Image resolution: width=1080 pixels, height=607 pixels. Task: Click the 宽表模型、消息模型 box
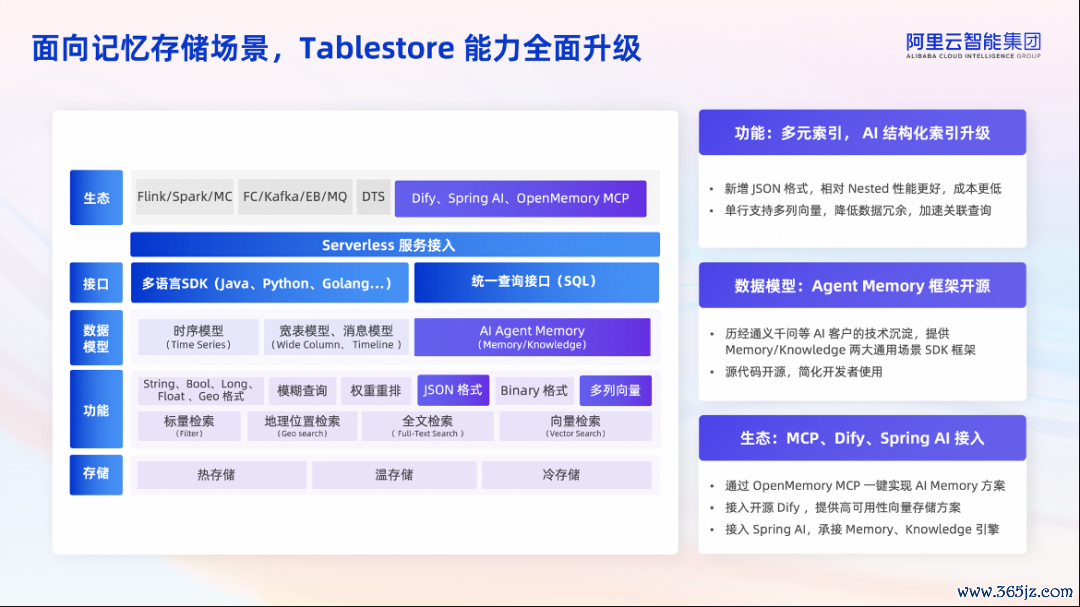pos(336,337)
